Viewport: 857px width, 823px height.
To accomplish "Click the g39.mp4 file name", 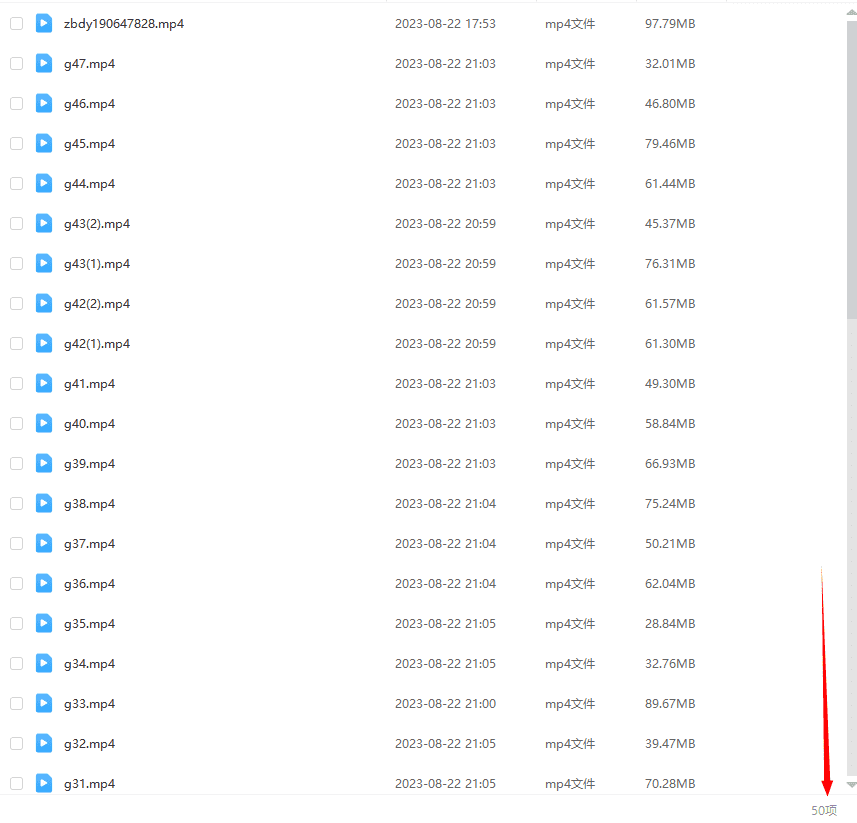I will point(89,464).
